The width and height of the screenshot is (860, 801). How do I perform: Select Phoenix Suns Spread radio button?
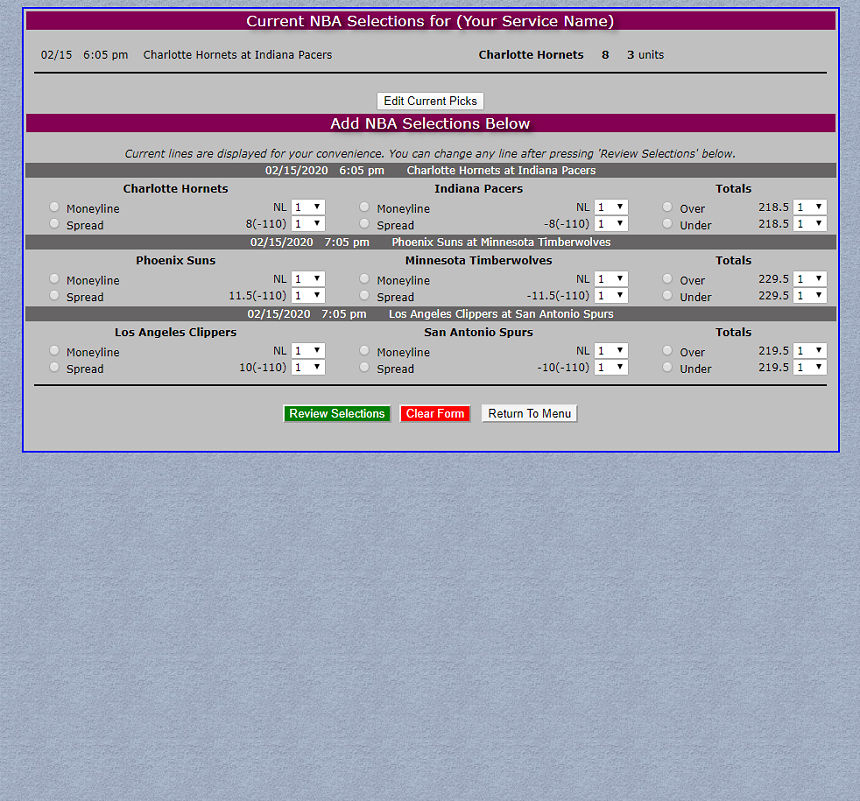tap(54, 295)
